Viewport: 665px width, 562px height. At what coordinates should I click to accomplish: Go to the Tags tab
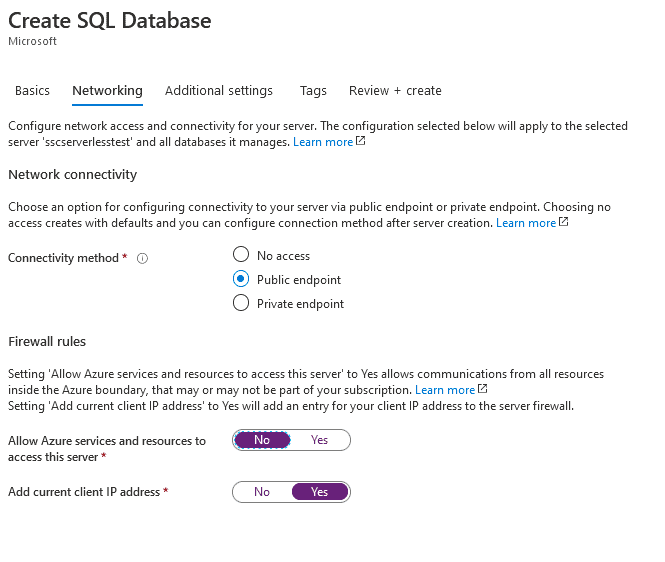[x=313, y=91]
